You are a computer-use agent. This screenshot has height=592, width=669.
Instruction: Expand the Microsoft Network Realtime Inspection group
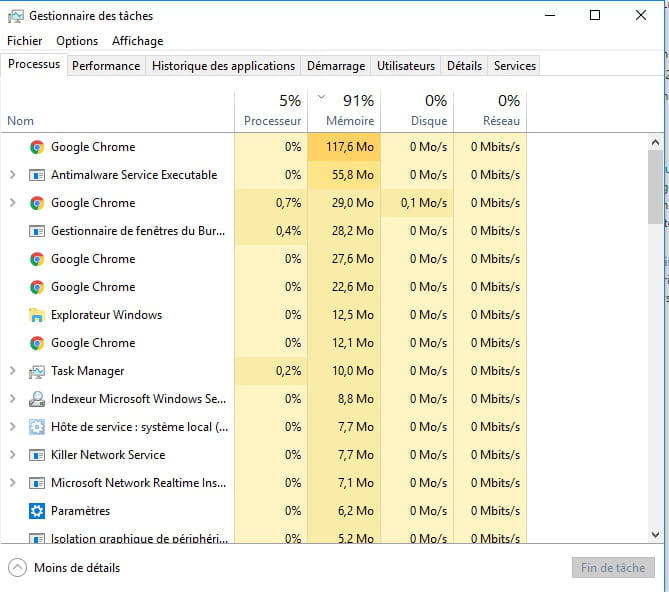click(x=12, y=483)
